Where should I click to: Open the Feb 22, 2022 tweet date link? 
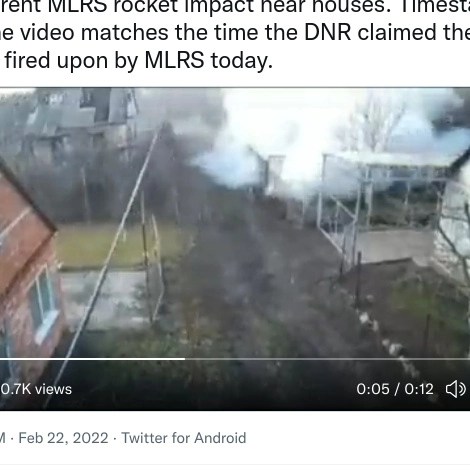63,438
